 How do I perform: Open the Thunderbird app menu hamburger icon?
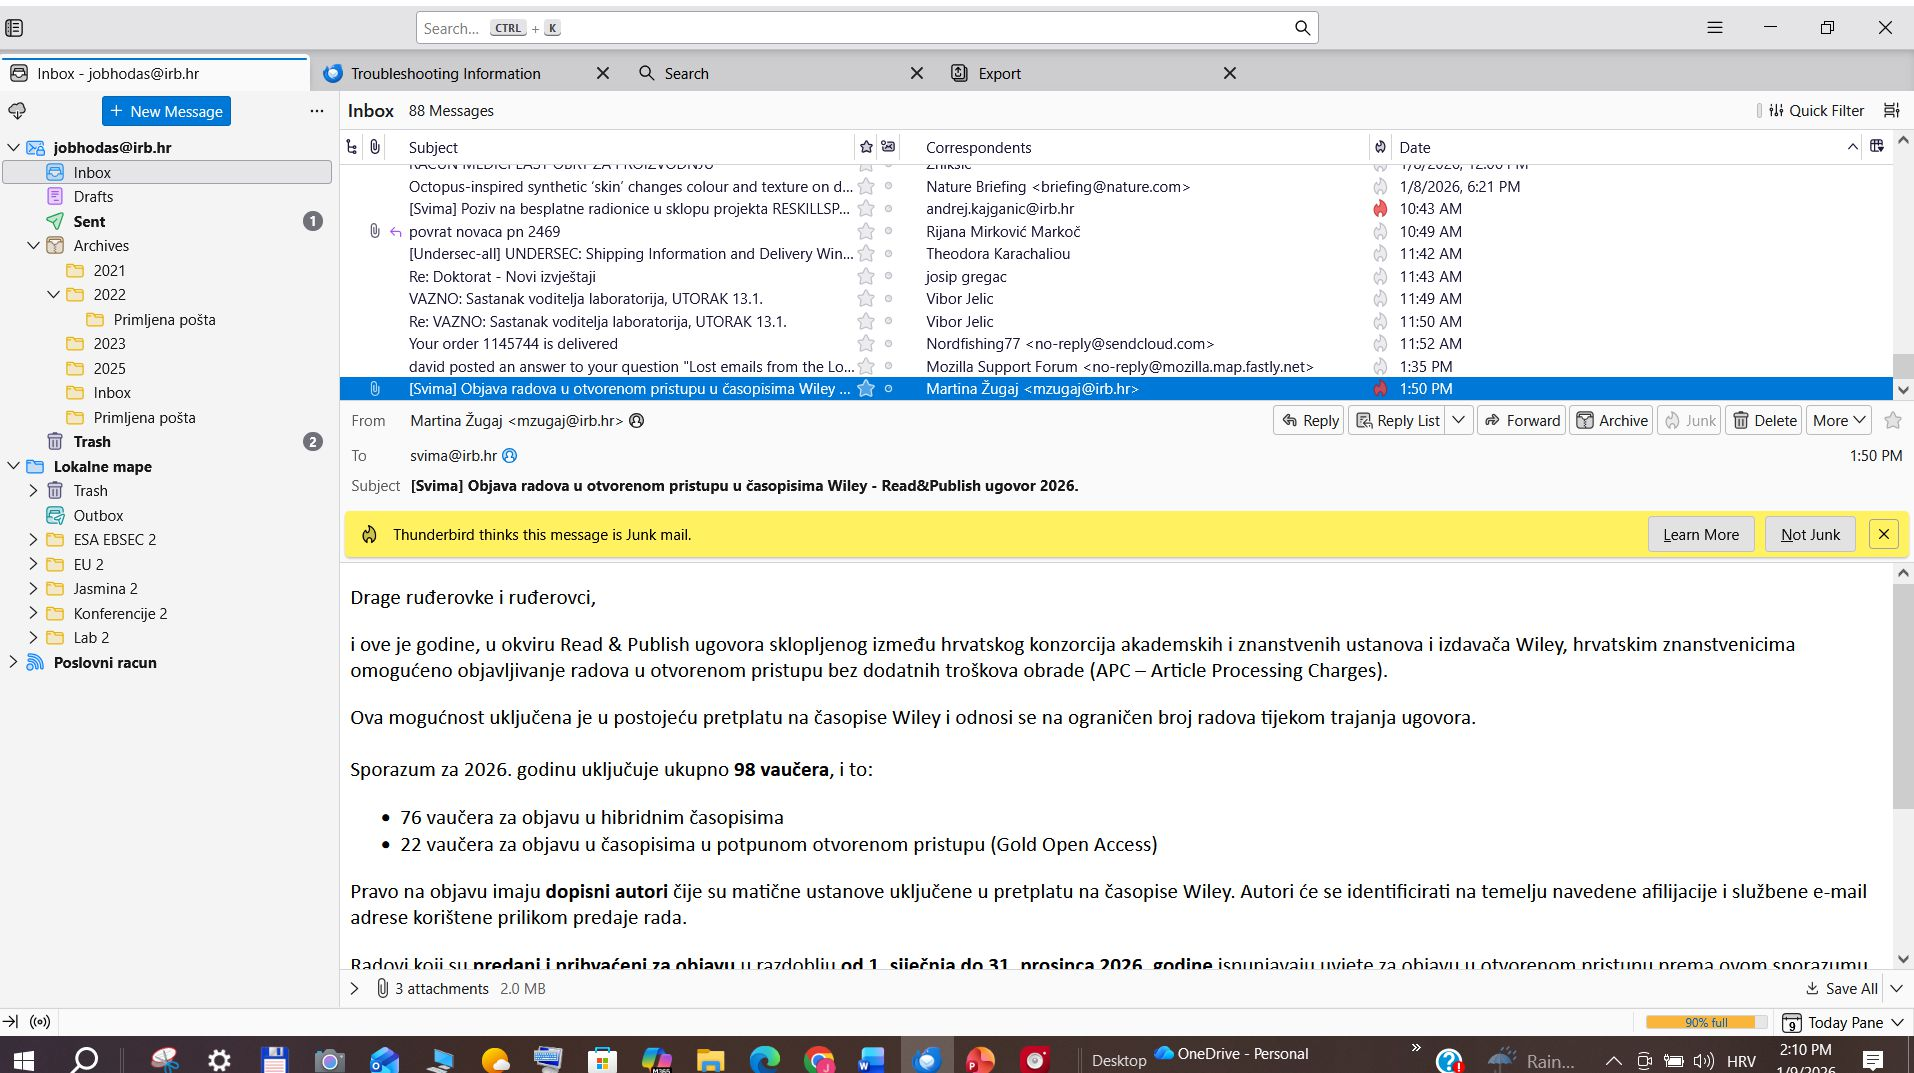tap(1714, 28)
